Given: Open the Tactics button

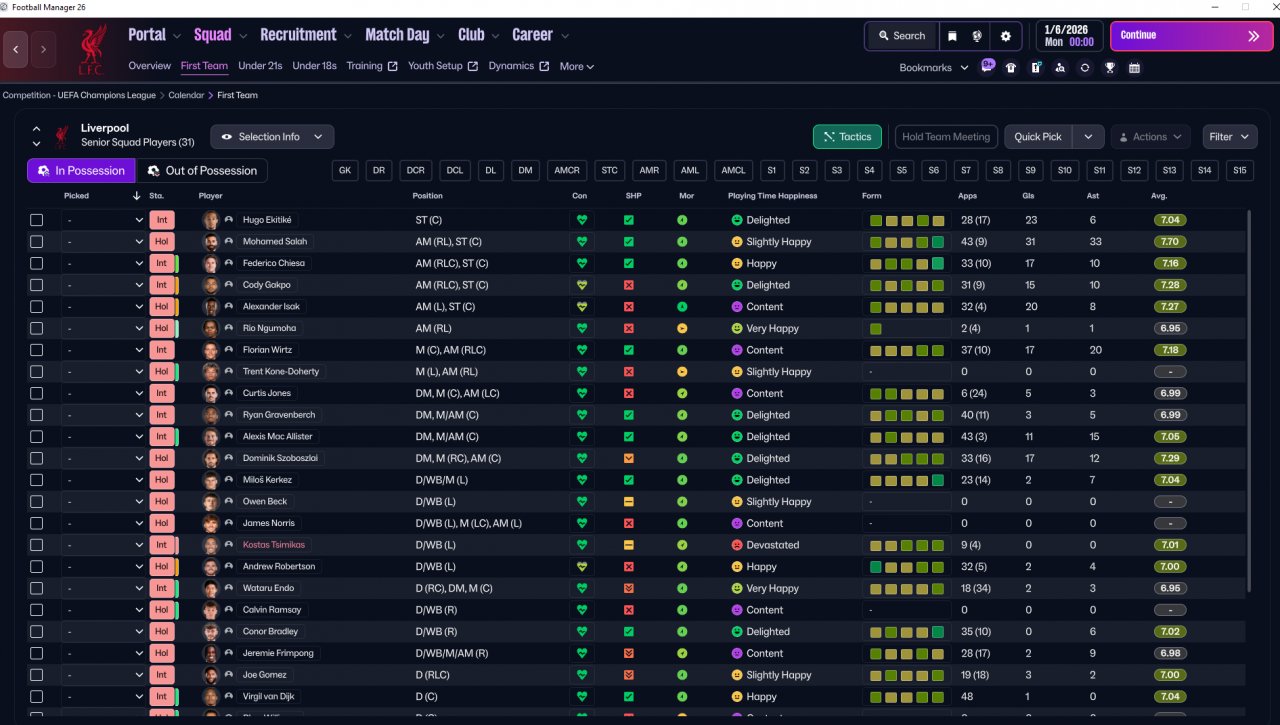Looking at the screenshot, I should tap(847, 137).
